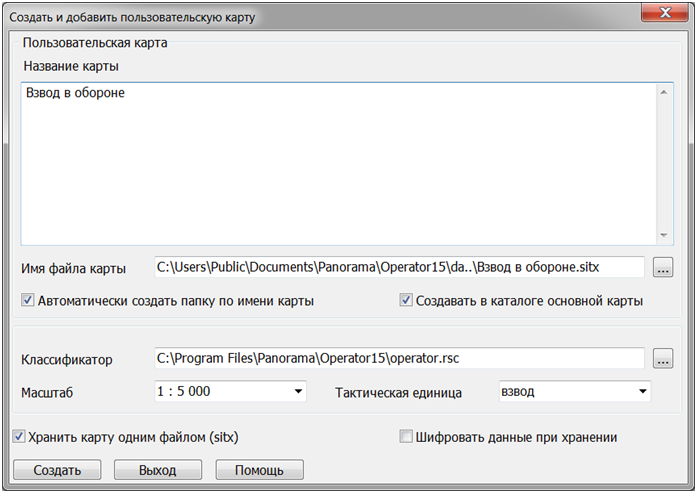Viewport: 697px width, 493px height.
Task: Click the map name text area
Action: [347, 164]
